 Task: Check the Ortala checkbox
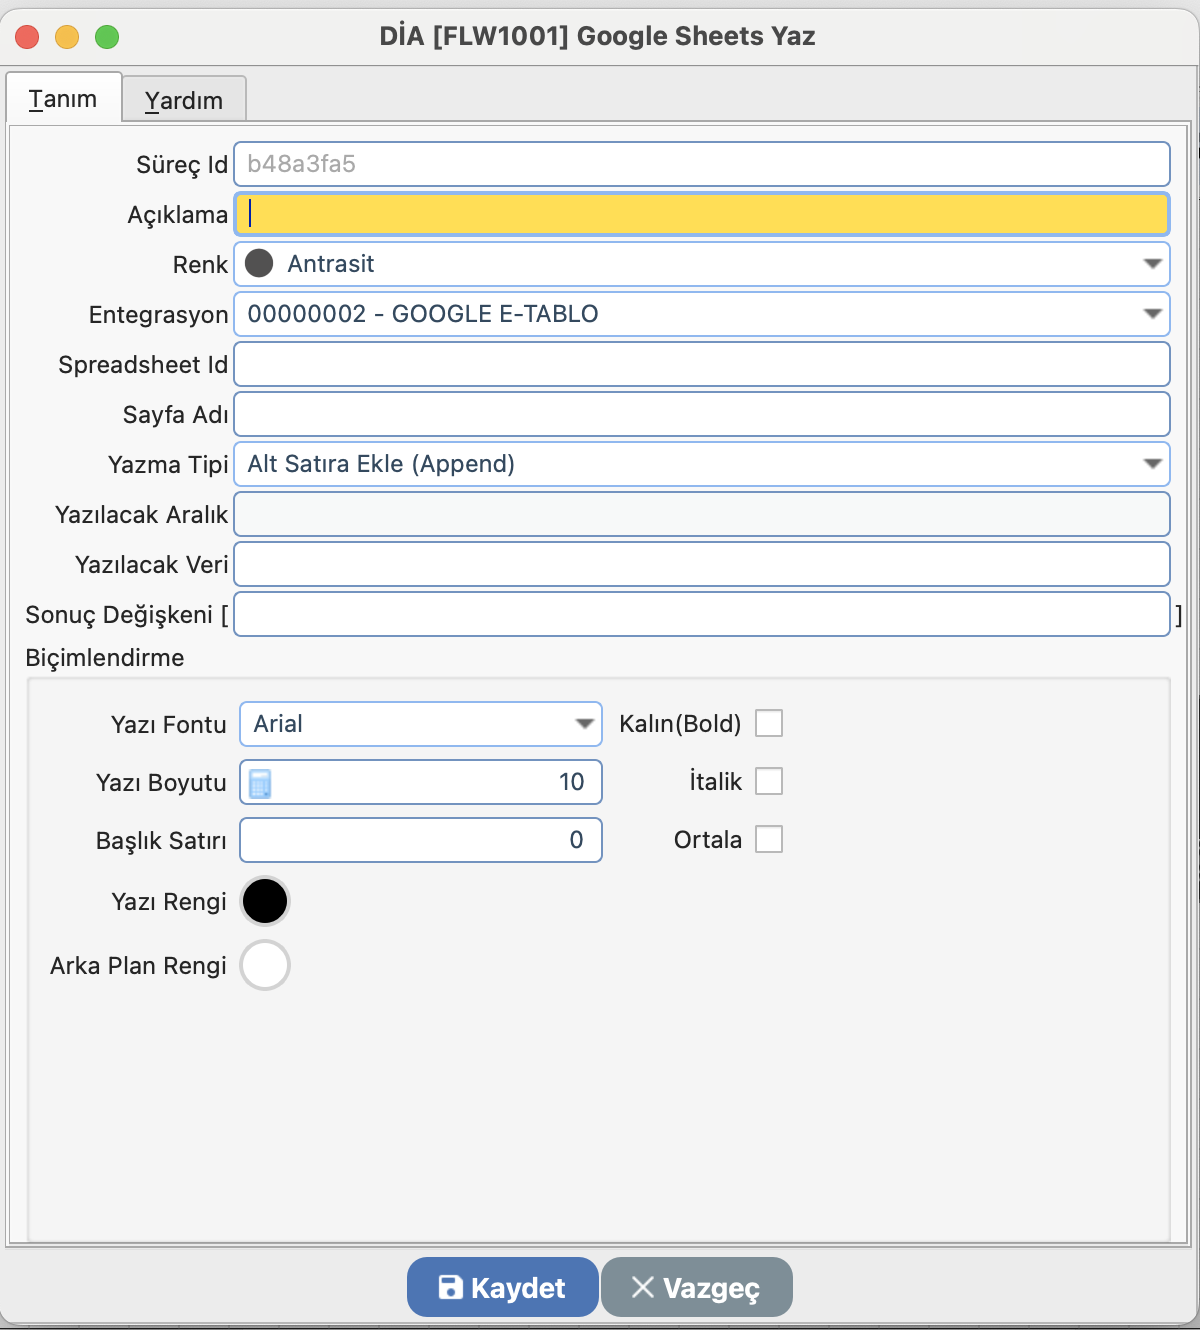768,839
